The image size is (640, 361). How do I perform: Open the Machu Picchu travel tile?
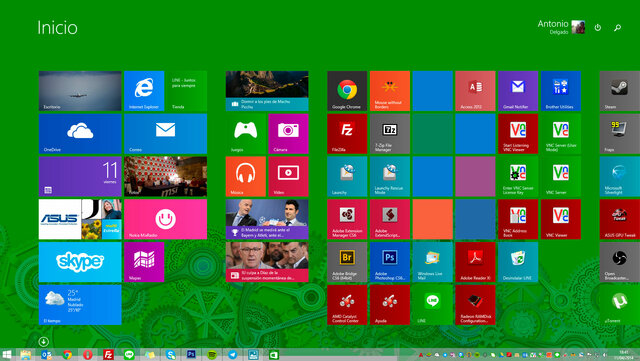267,91
